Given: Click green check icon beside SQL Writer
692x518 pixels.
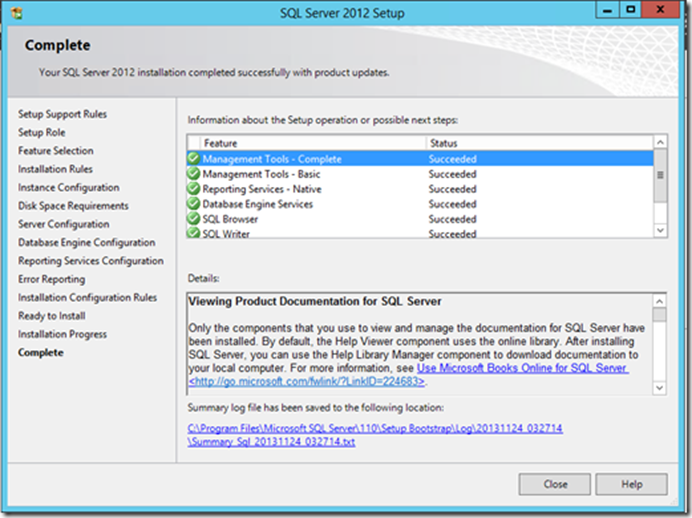Looking at the screenshot, I should pos(194,232).
